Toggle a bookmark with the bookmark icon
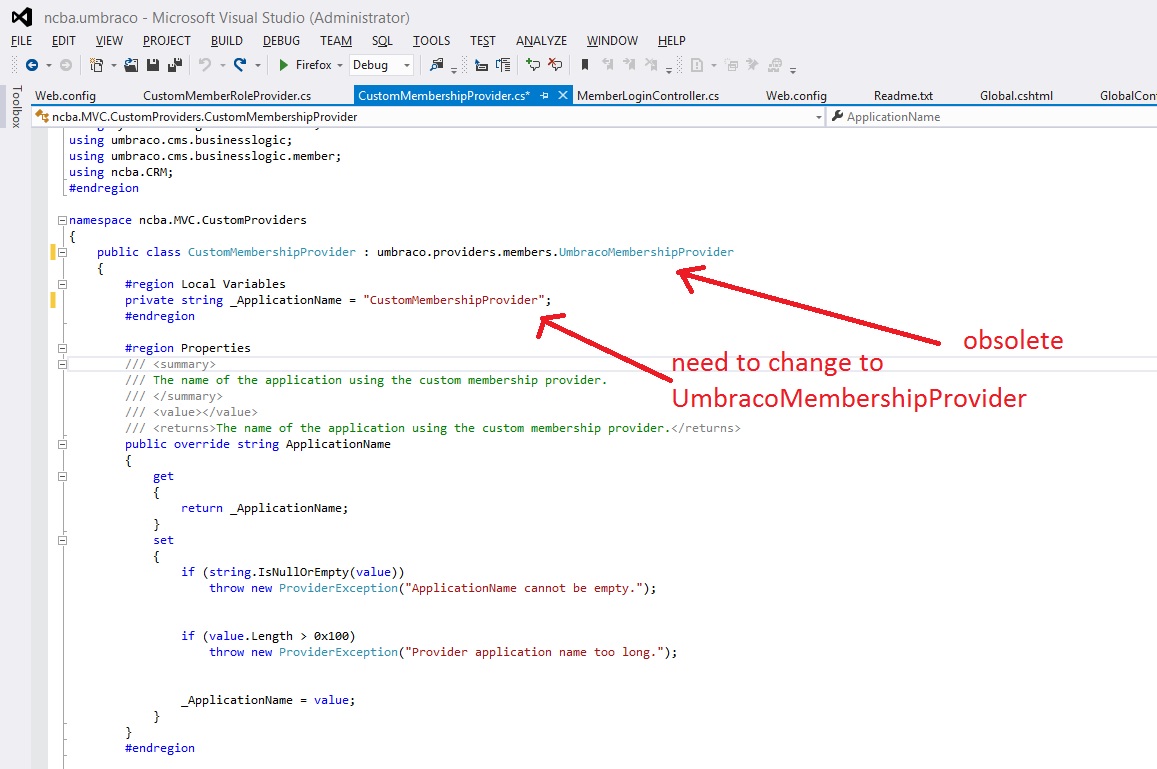The width and height of the screenshot is (1157, 769). (585, 65)
